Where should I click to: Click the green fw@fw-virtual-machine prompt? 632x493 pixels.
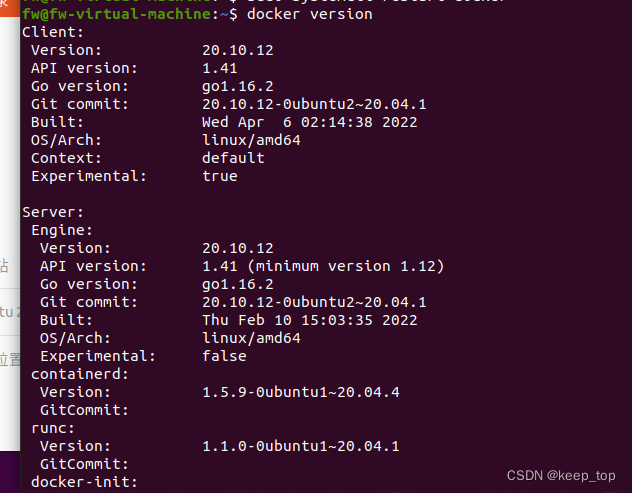(116, 15)
